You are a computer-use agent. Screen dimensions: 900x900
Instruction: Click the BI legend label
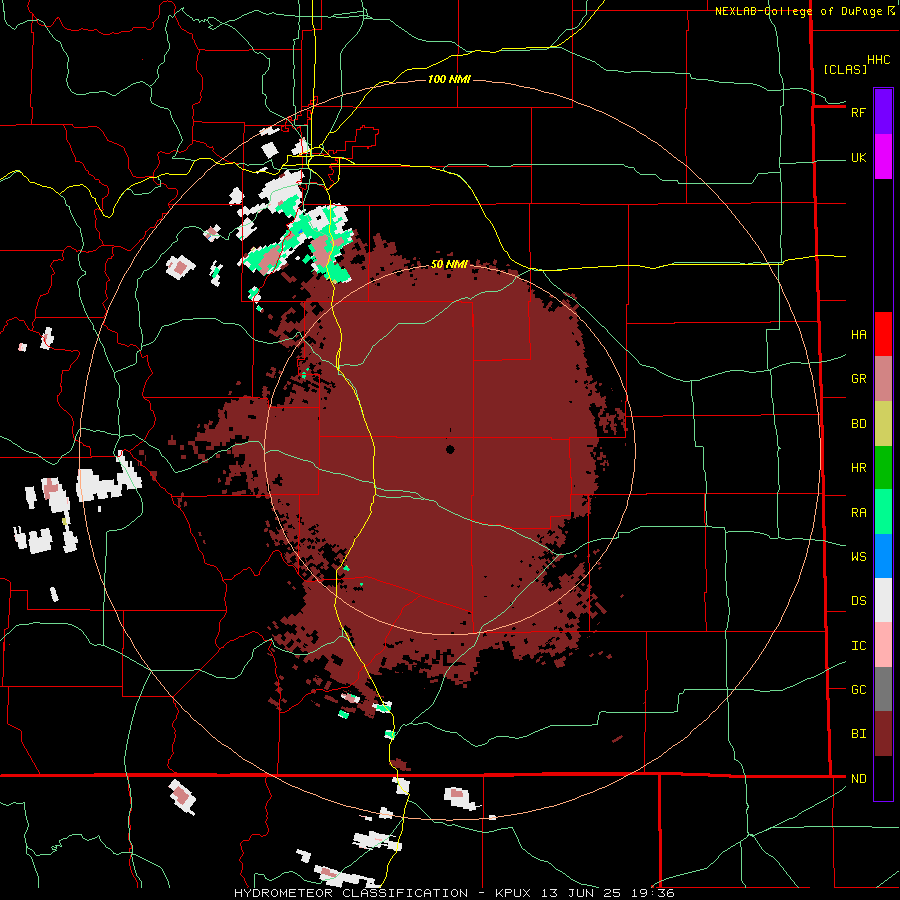[x=859, y=734]
